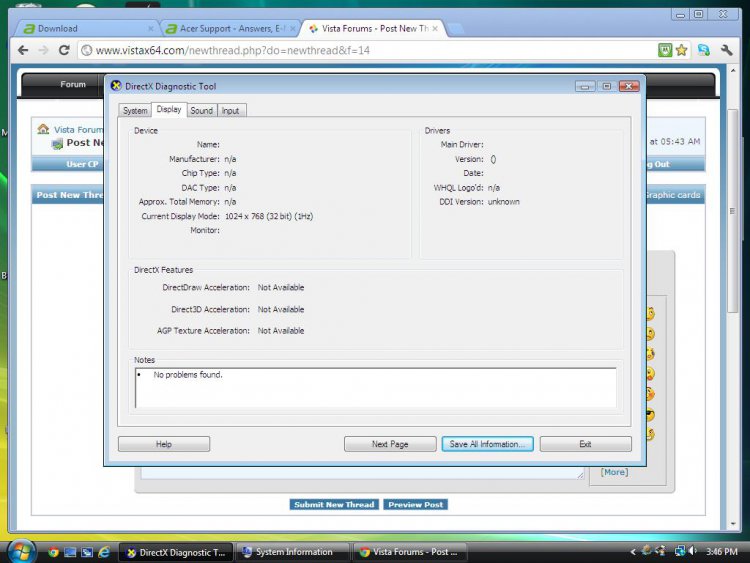The width and height of the screenshot is (750, 563).
Task: Go back in Chrome browser
Action: [x=23, y=50]
